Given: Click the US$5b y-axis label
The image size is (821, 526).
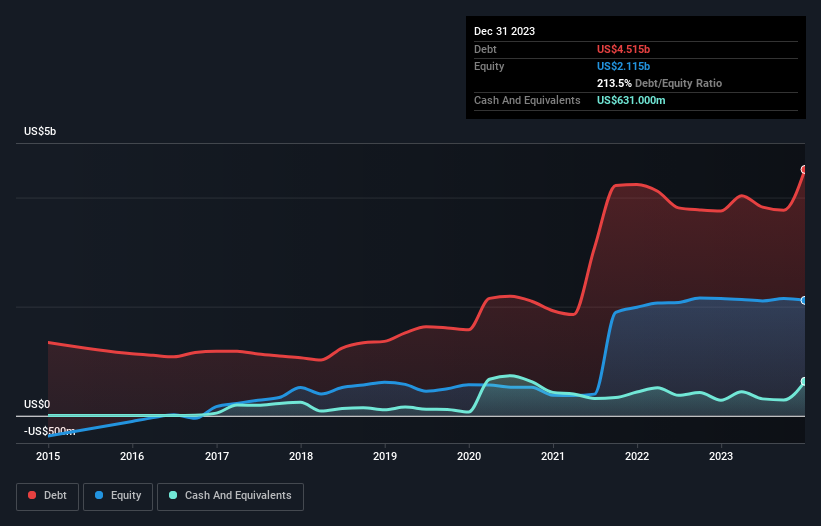Looking at the screenshot, I should tap(40, 131).
